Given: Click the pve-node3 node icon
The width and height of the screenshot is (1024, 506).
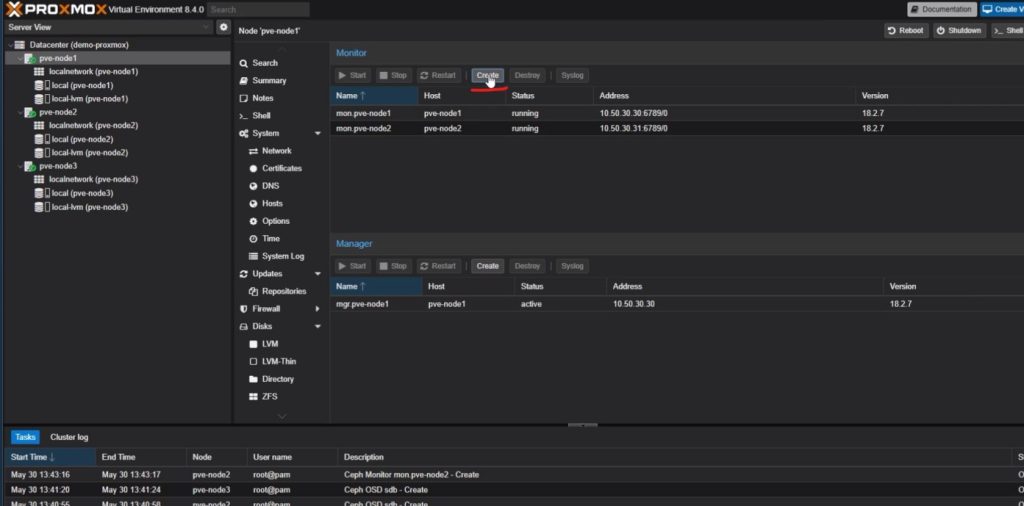Looking at the screenshot, I should [x=30, y=166].
